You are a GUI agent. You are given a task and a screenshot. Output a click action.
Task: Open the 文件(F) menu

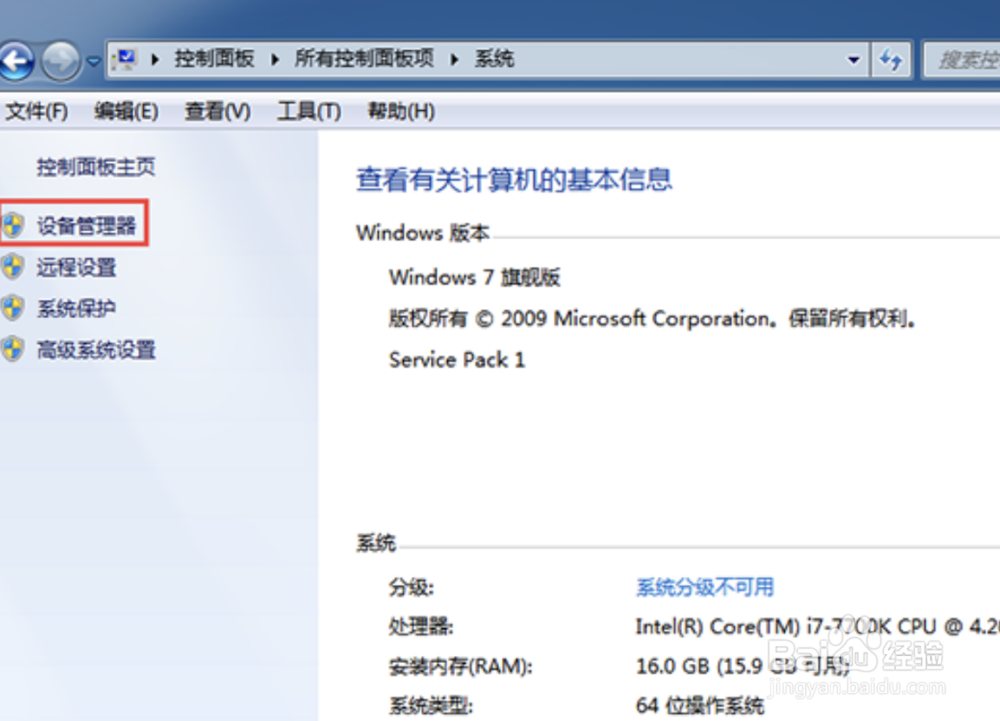pos(36,112)
